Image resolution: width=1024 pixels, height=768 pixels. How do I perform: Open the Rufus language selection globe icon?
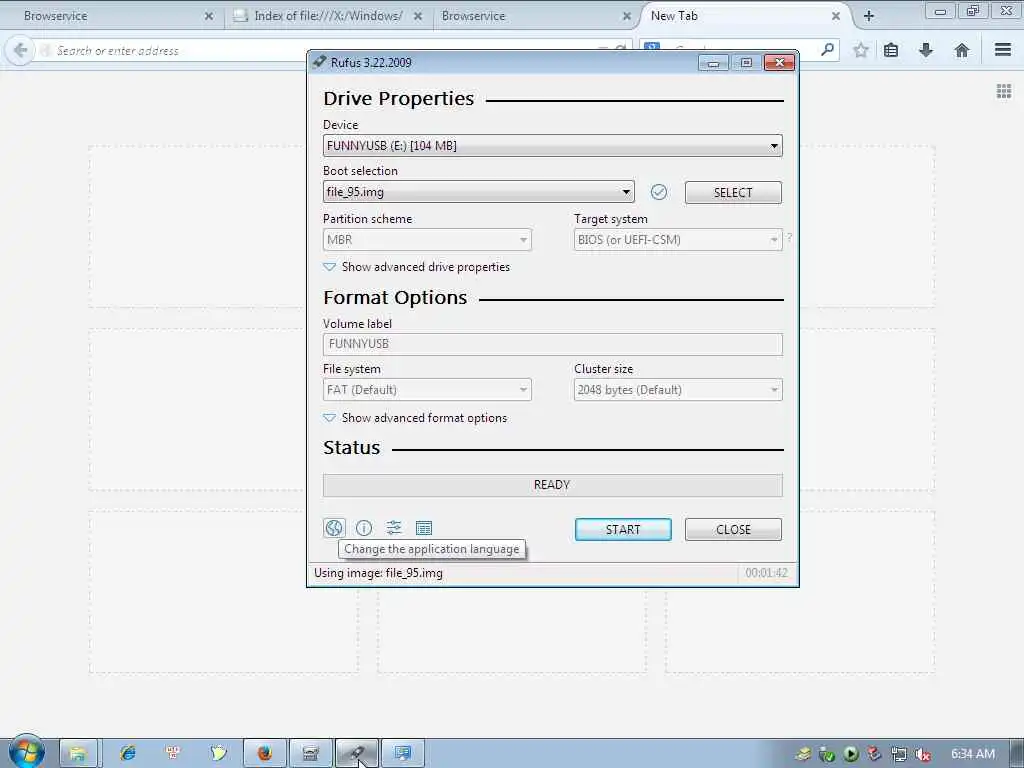[334, 528]
